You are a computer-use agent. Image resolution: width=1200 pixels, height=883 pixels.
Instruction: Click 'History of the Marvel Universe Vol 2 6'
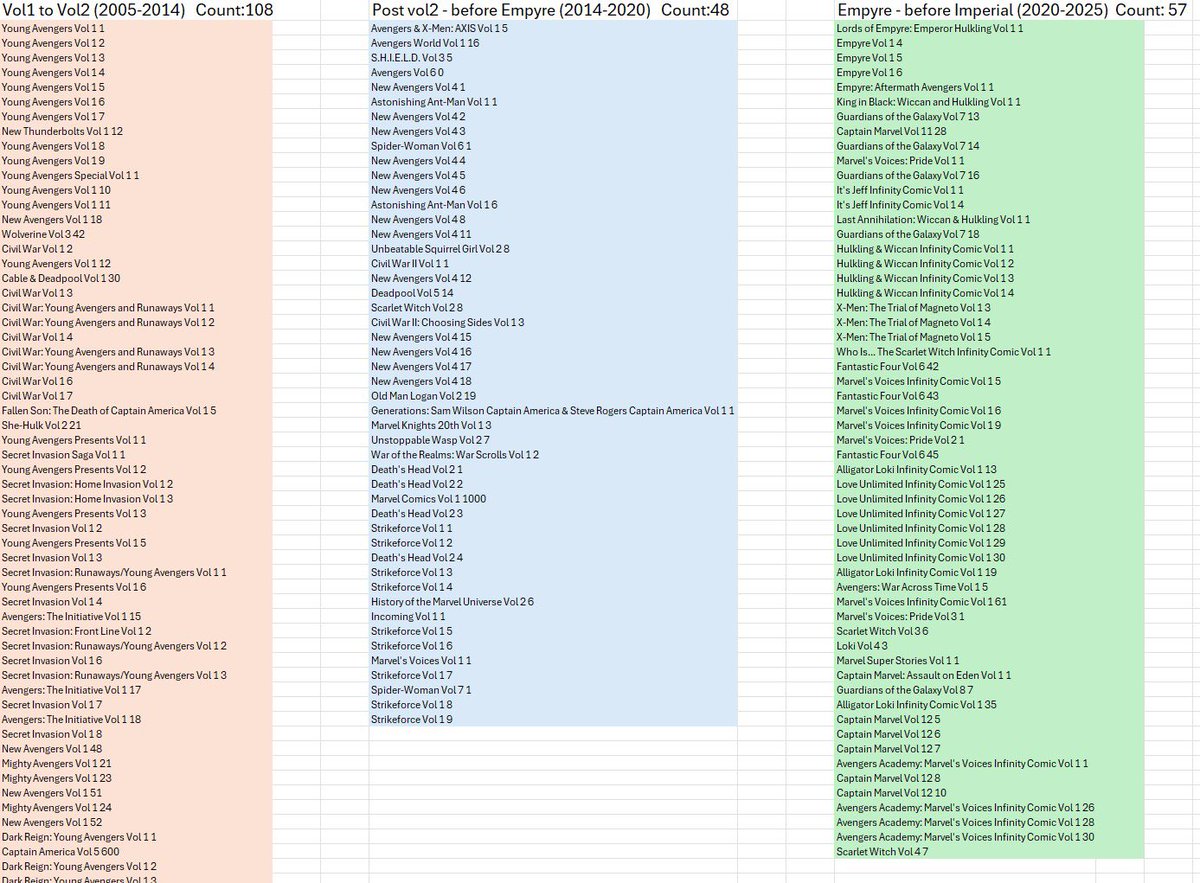(x=553, y=602)
